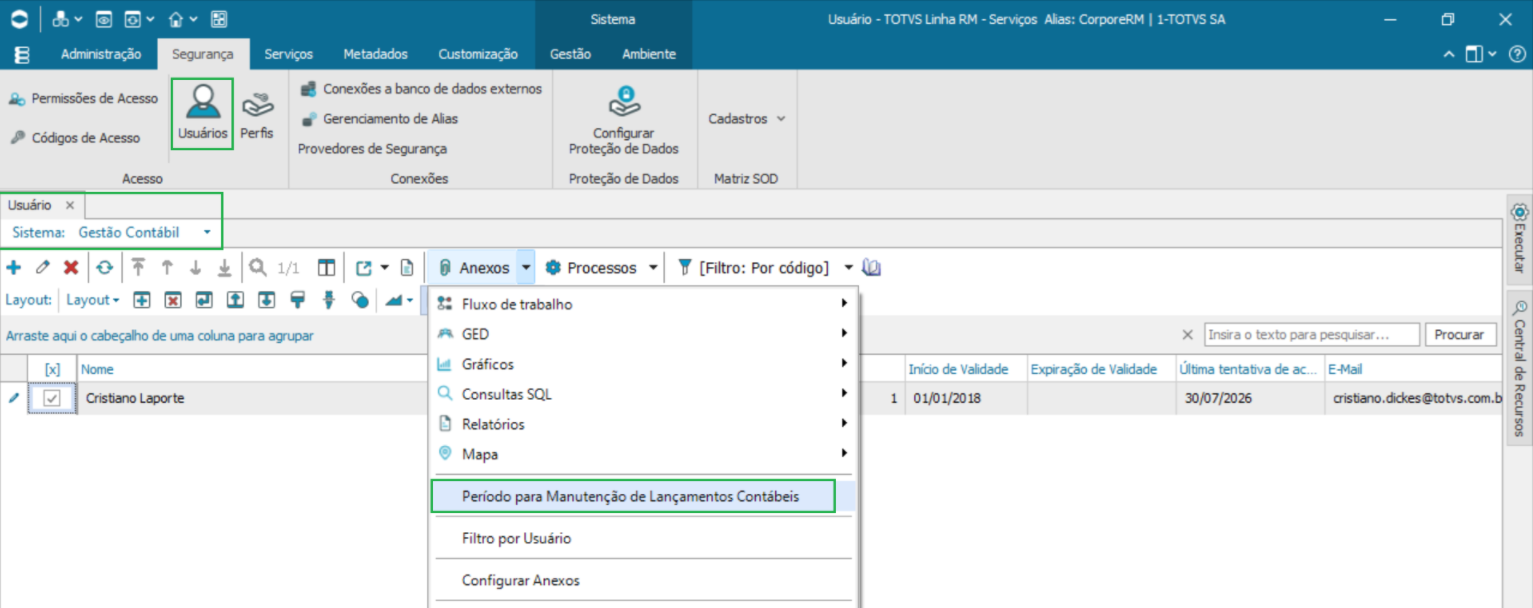Screen dimensions: 1533x608
Task: Click the layout delete icon with red X
Action: pyautogui.click(x=173, y=299)
